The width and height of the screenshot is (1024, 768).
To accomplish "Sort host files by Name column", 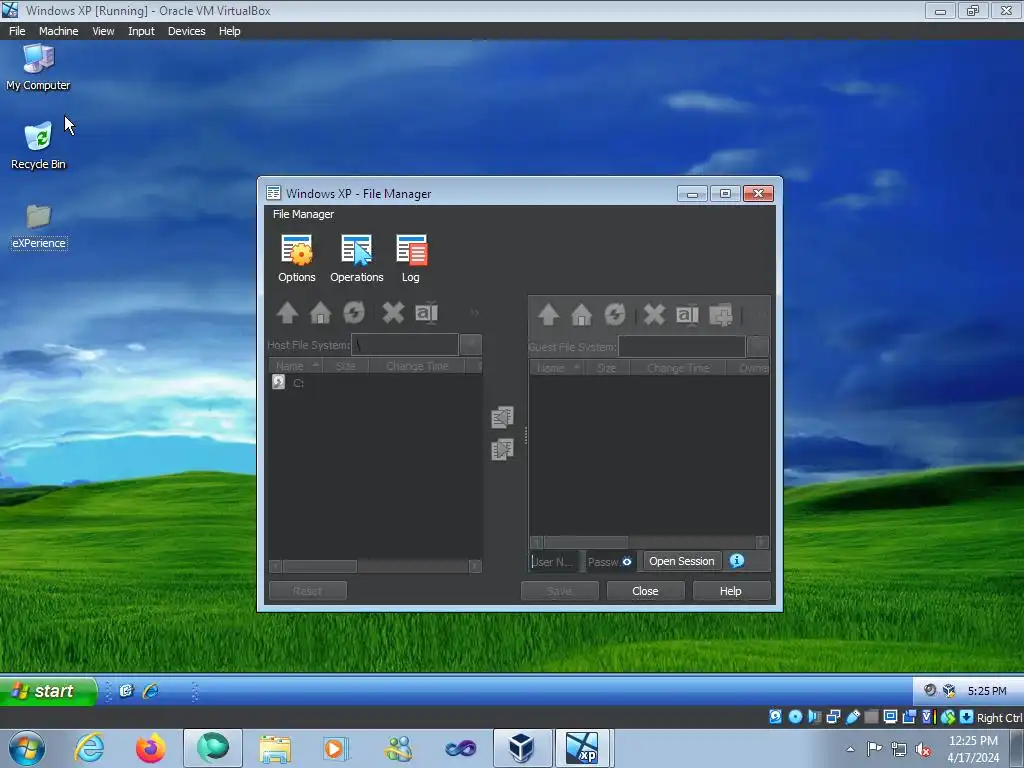I will point(295,366).
